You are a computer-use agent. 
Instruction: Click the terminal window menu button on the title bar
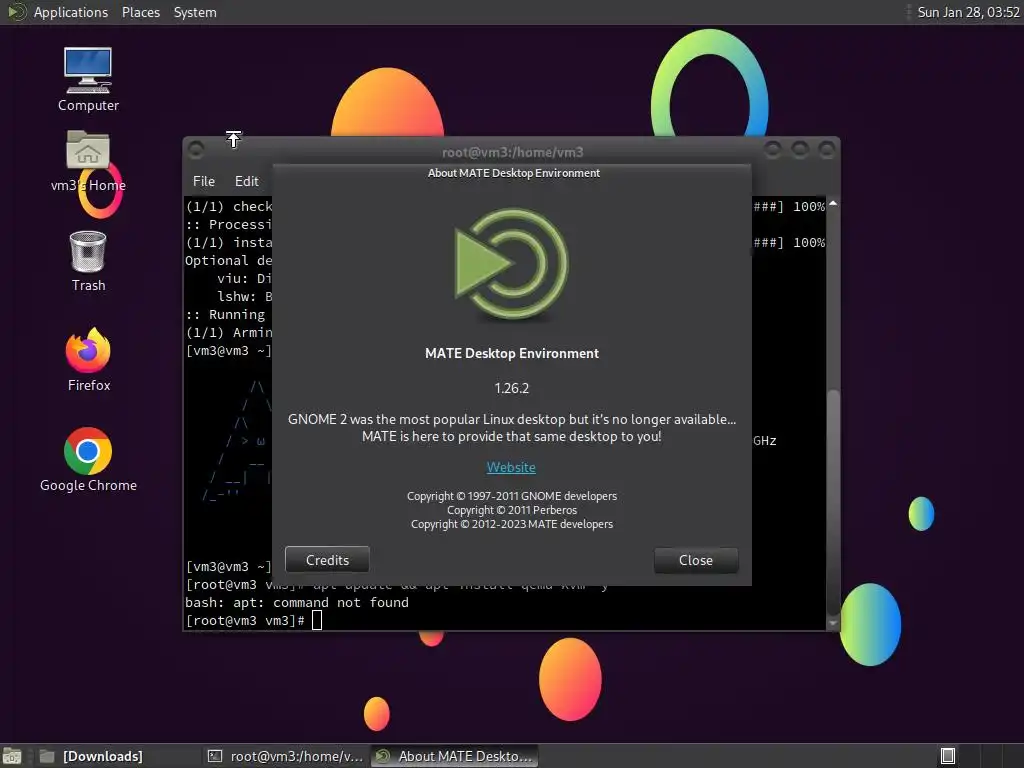(x=195, y=150)
